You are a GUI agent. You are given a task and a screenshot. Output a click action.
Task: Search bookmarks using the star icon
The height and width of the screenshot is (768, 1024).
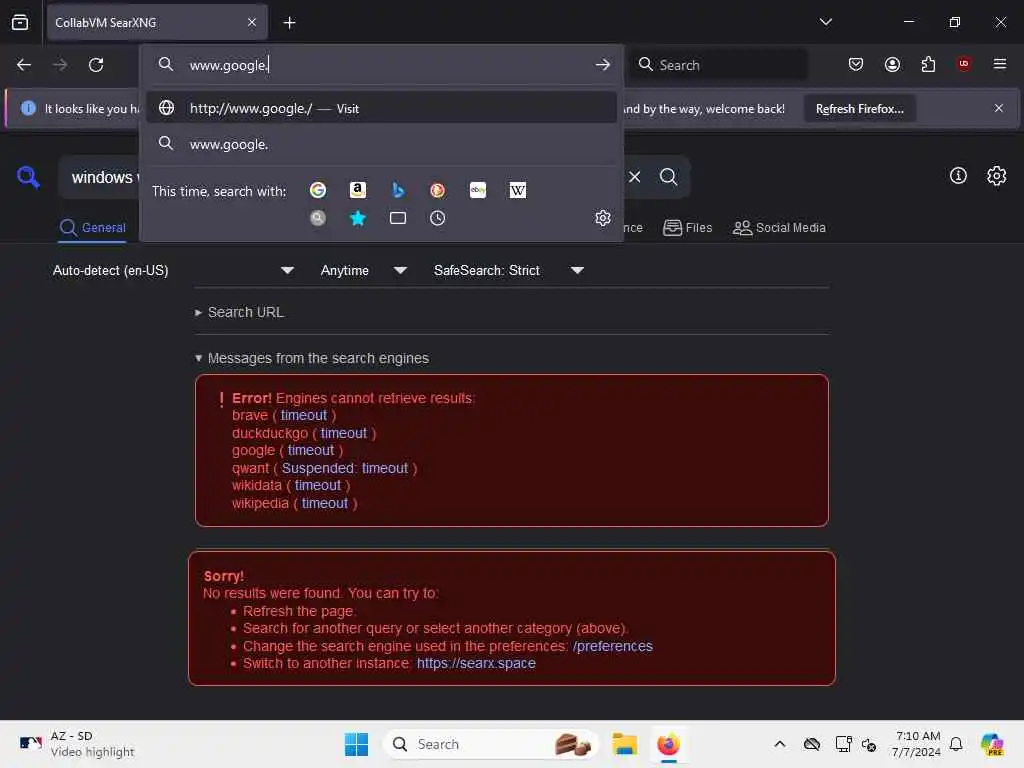pos(358,218)
